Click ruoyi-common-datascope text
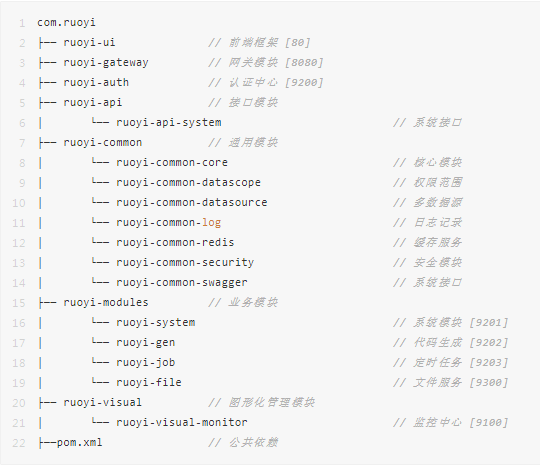 (x=188, y=183)
